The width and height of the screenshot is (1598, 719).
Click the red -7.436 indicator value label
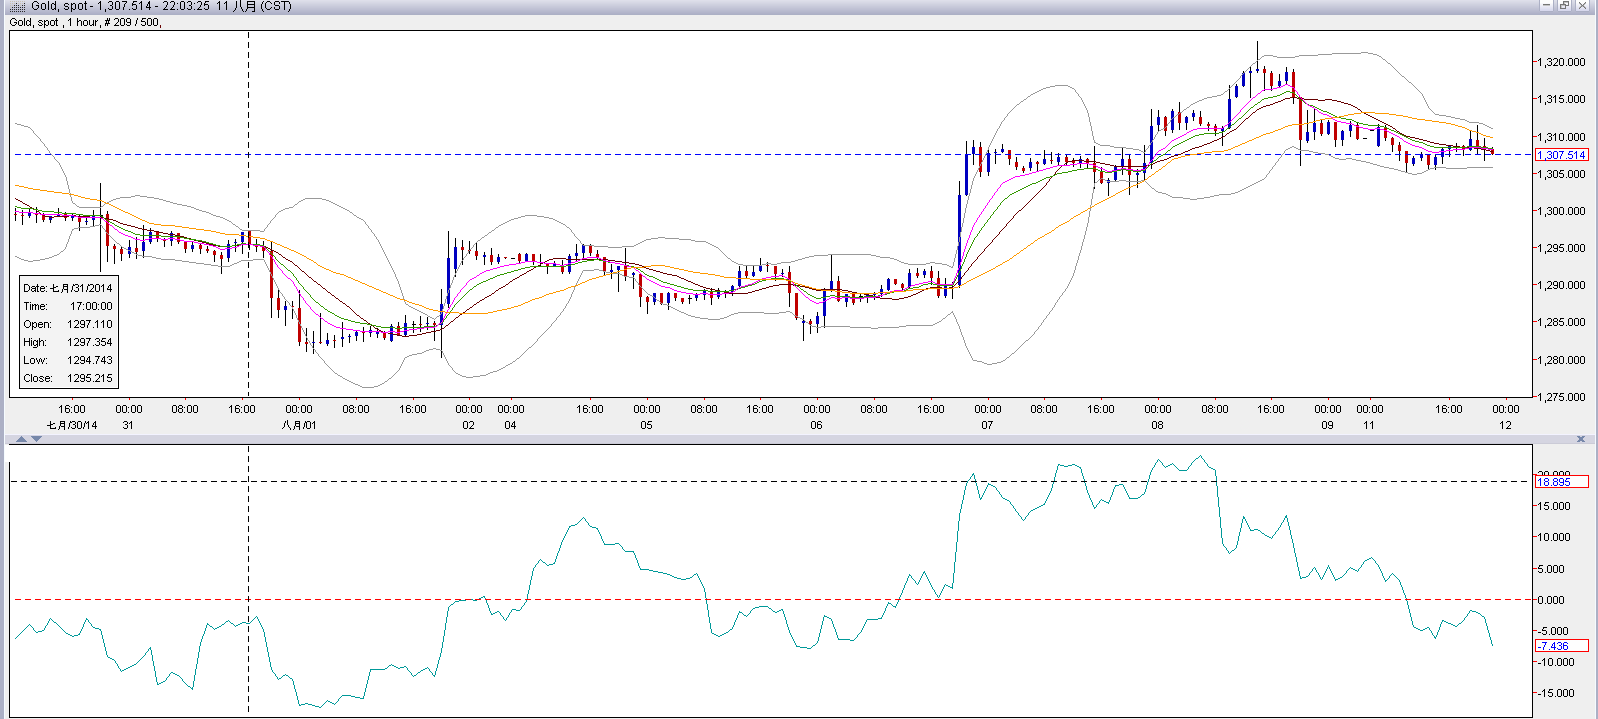1554,646
